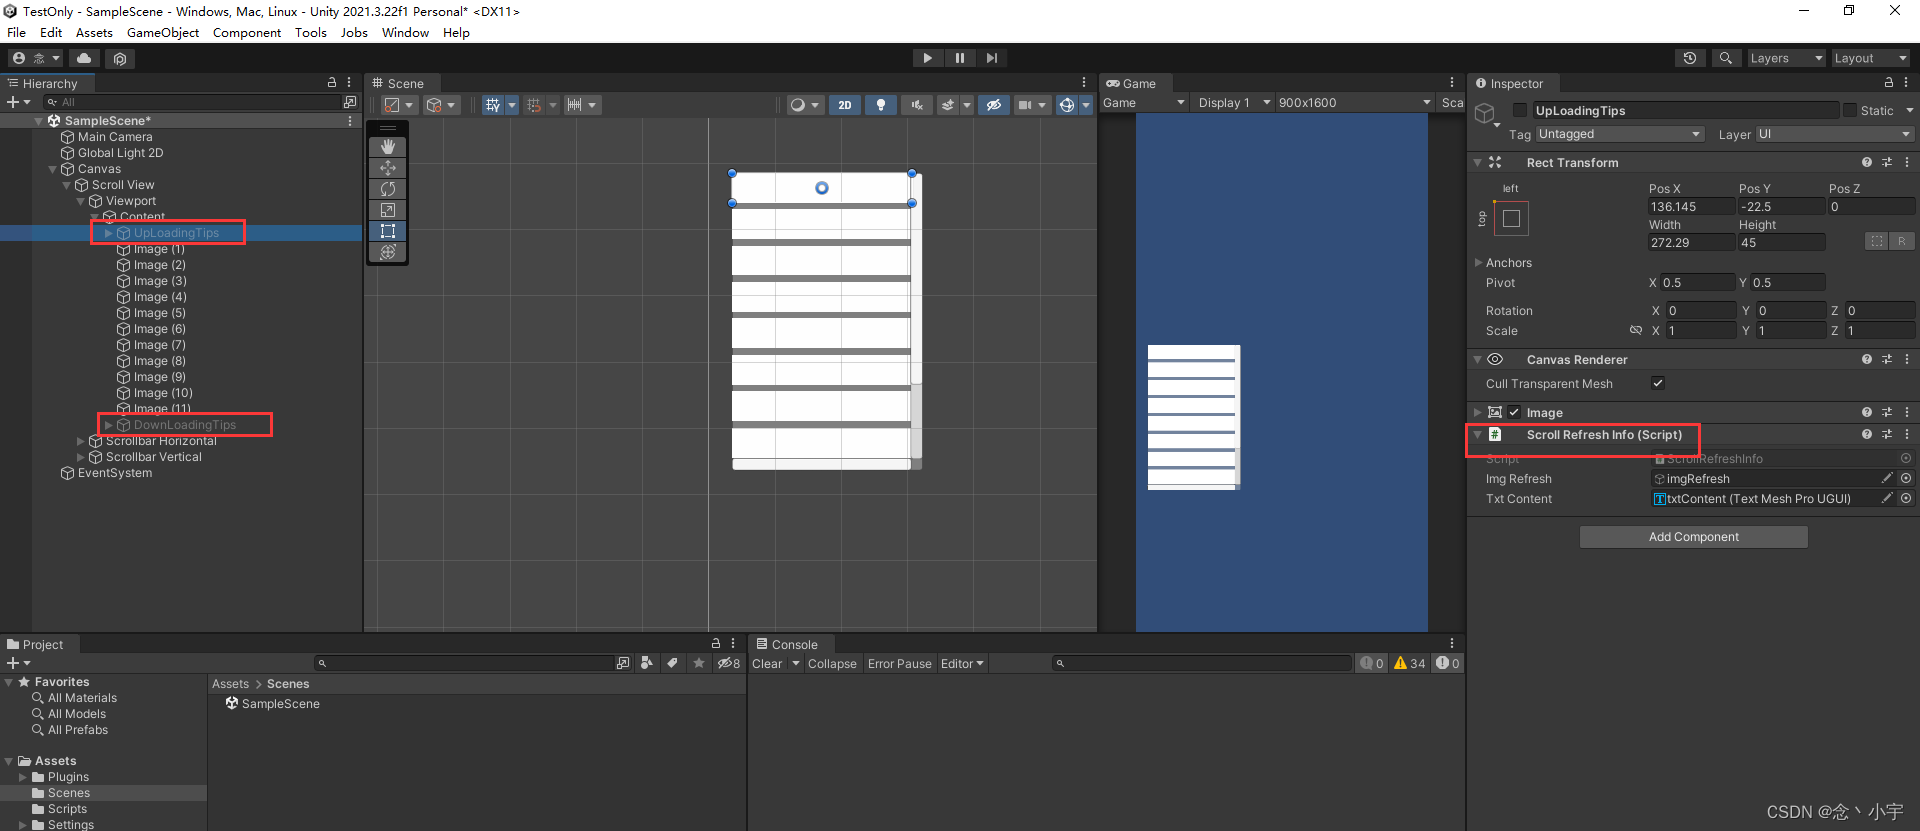Select the combined Transform tool

(x=388, y=252)
